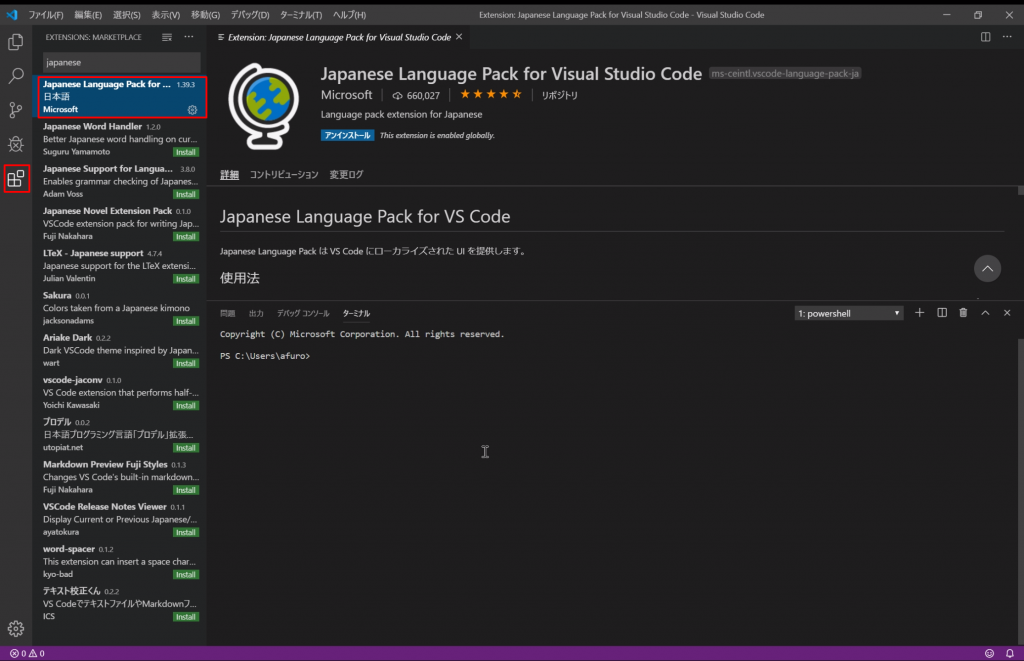Open the ターミナル(T) menu
Viewport: 1024px width, 661px height.
coord(301,14)
